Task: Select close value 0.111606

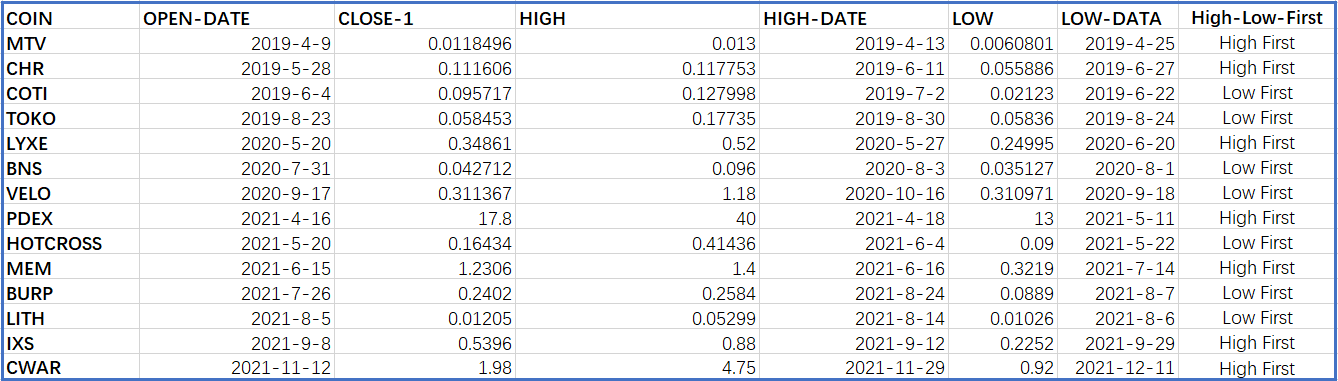Action: click(475, 68)
